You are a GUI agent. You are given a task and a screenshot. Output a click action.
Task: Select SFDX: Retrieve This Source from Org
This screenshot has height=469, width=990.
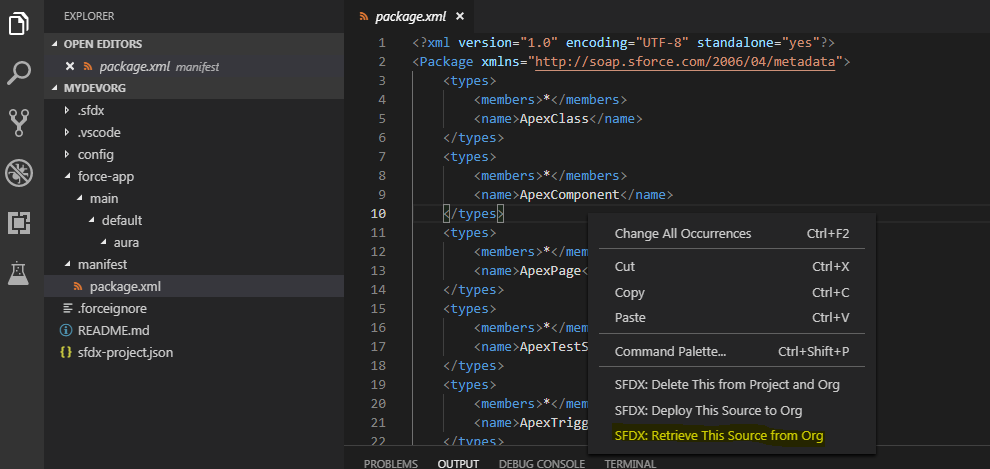(x=718, y=435)
